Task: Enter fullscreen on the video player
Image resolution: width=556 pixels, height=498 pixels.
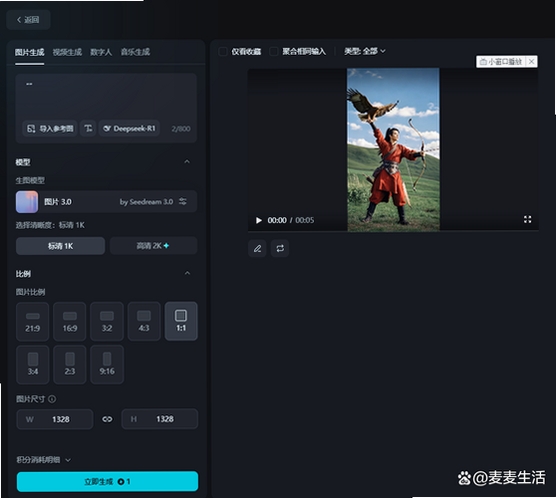Action: click(528, 220)
